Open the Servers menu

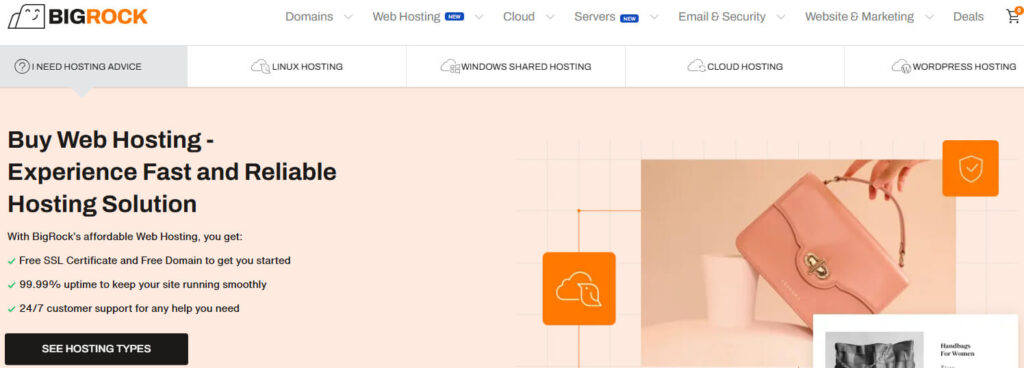pyautogui.click(x=595, y=17)
